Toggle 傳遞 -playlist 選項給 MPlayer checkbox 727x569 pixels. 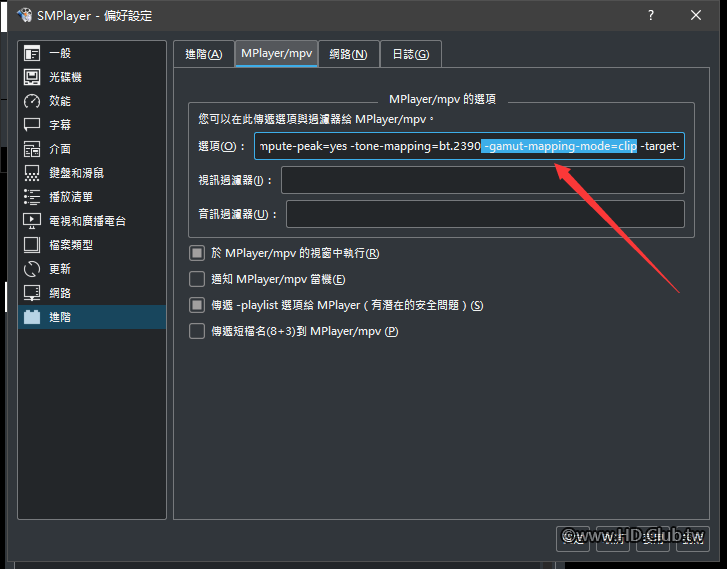(197, 305)
